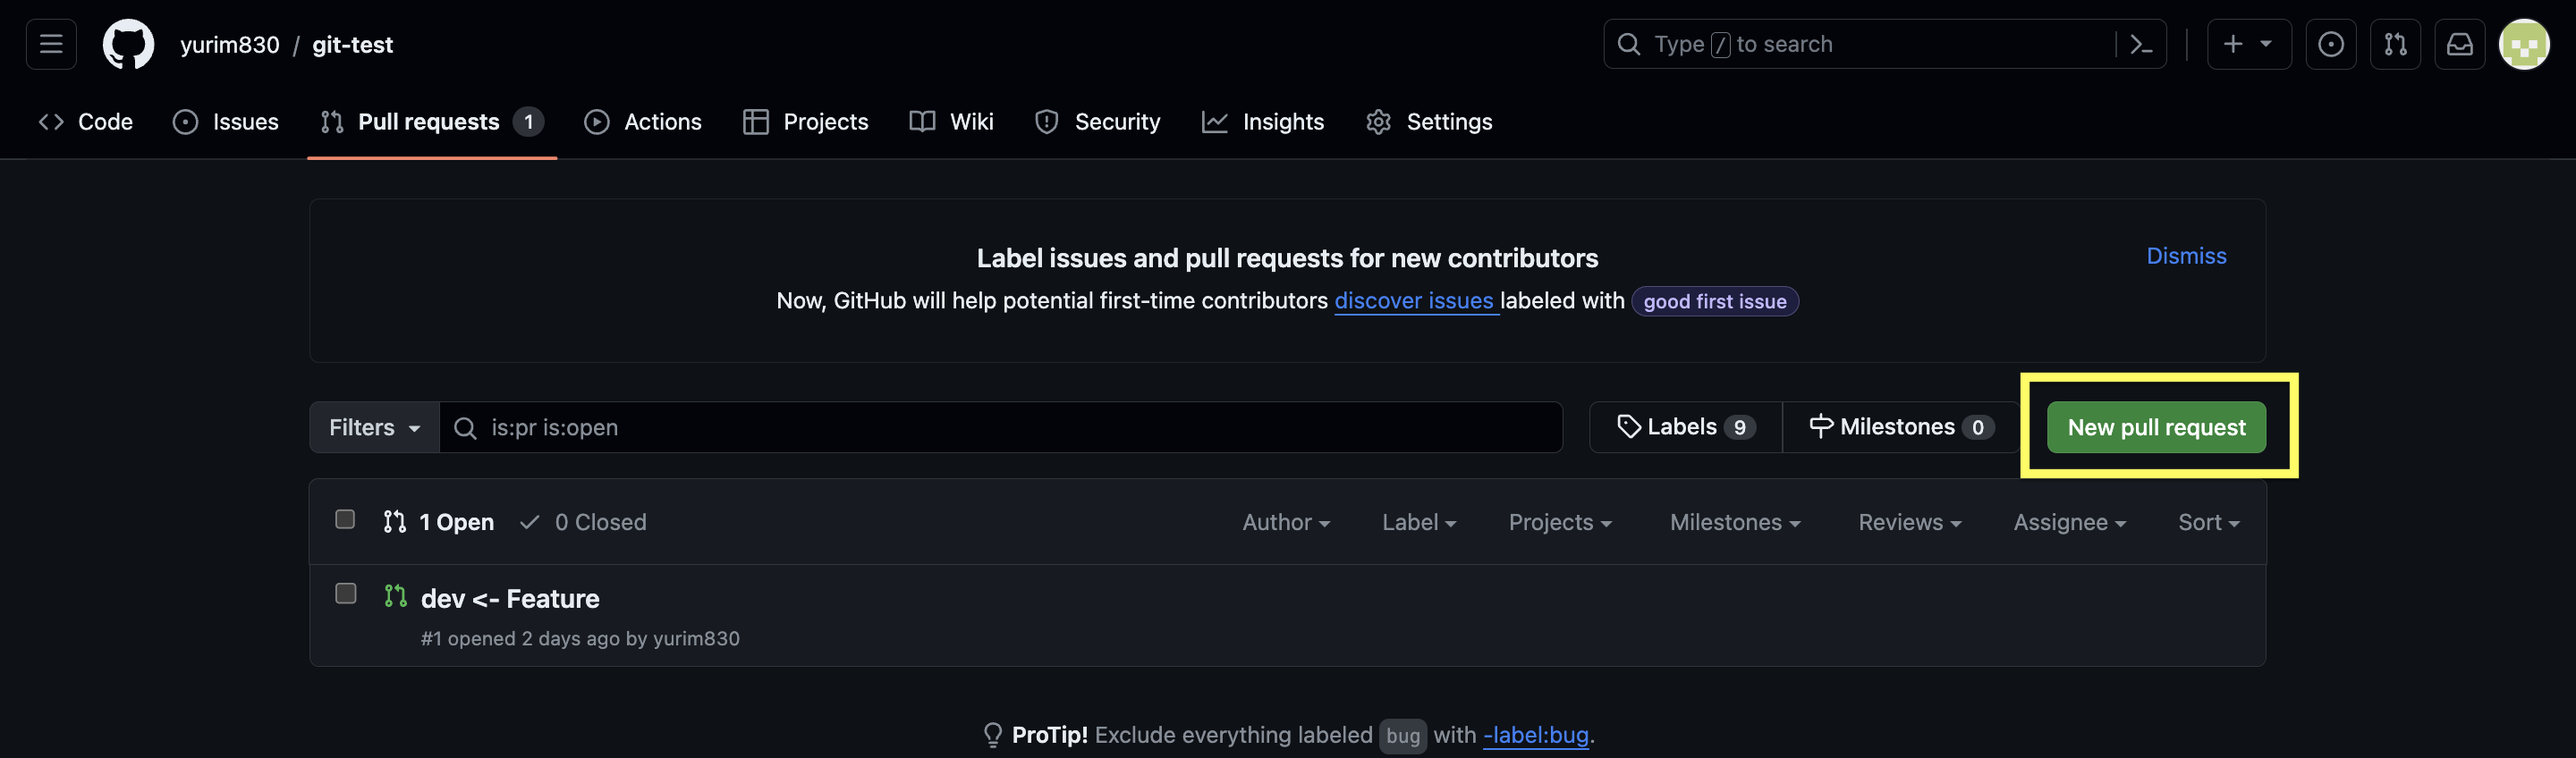Open the notifications inbox icon

[x=2459, y=44]
